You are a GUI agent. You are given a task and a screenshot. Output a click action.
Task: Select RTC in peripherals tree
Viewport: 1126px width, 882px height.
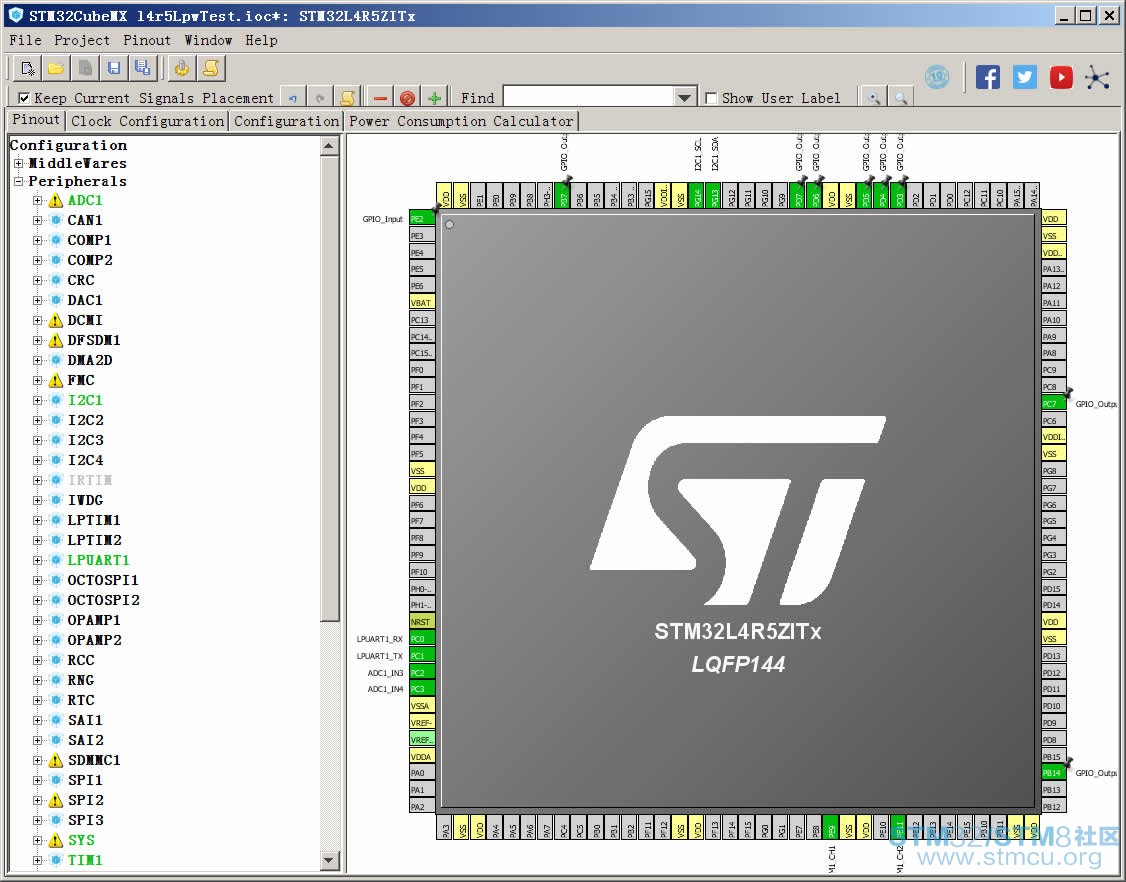coord(80,700)
